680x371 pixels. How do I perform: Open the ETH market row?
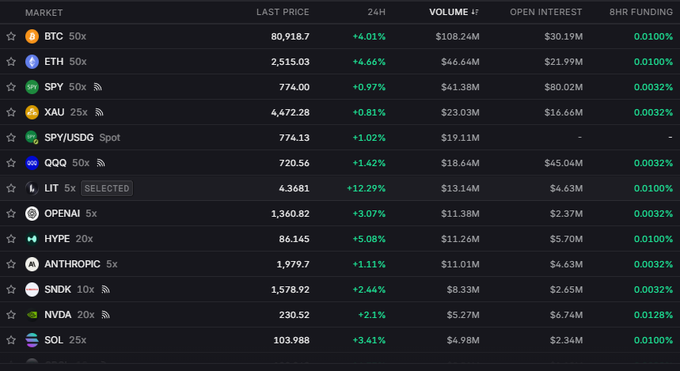(x=340, y=62)
